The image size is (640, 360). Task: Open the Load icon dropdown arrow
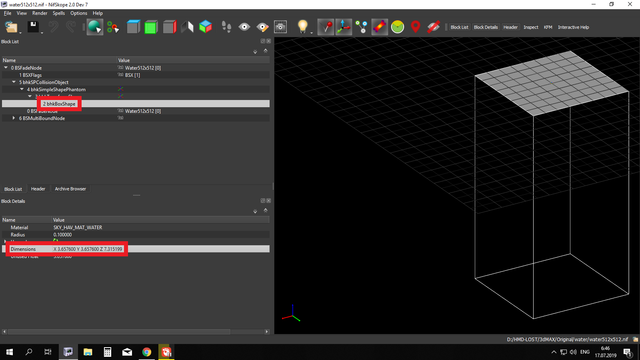(20, 33)
